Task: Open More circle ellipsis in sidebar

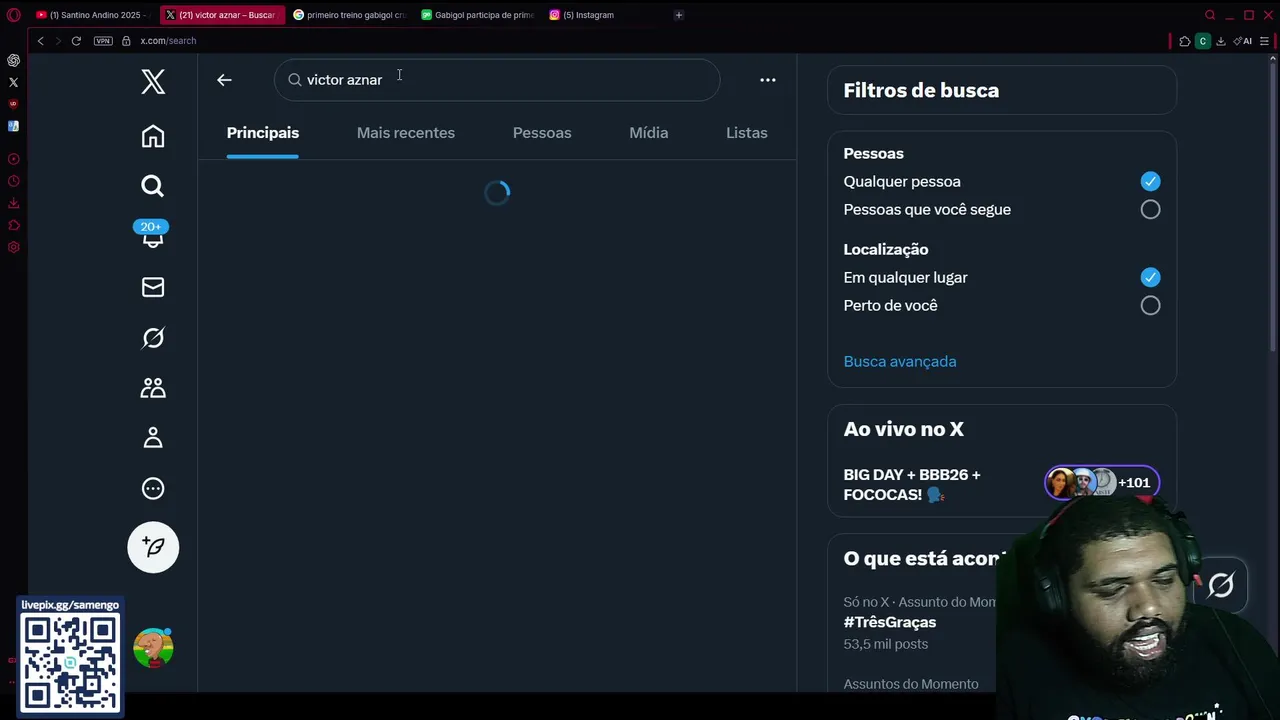Action: pyautogui.click(x=153, y=489)
